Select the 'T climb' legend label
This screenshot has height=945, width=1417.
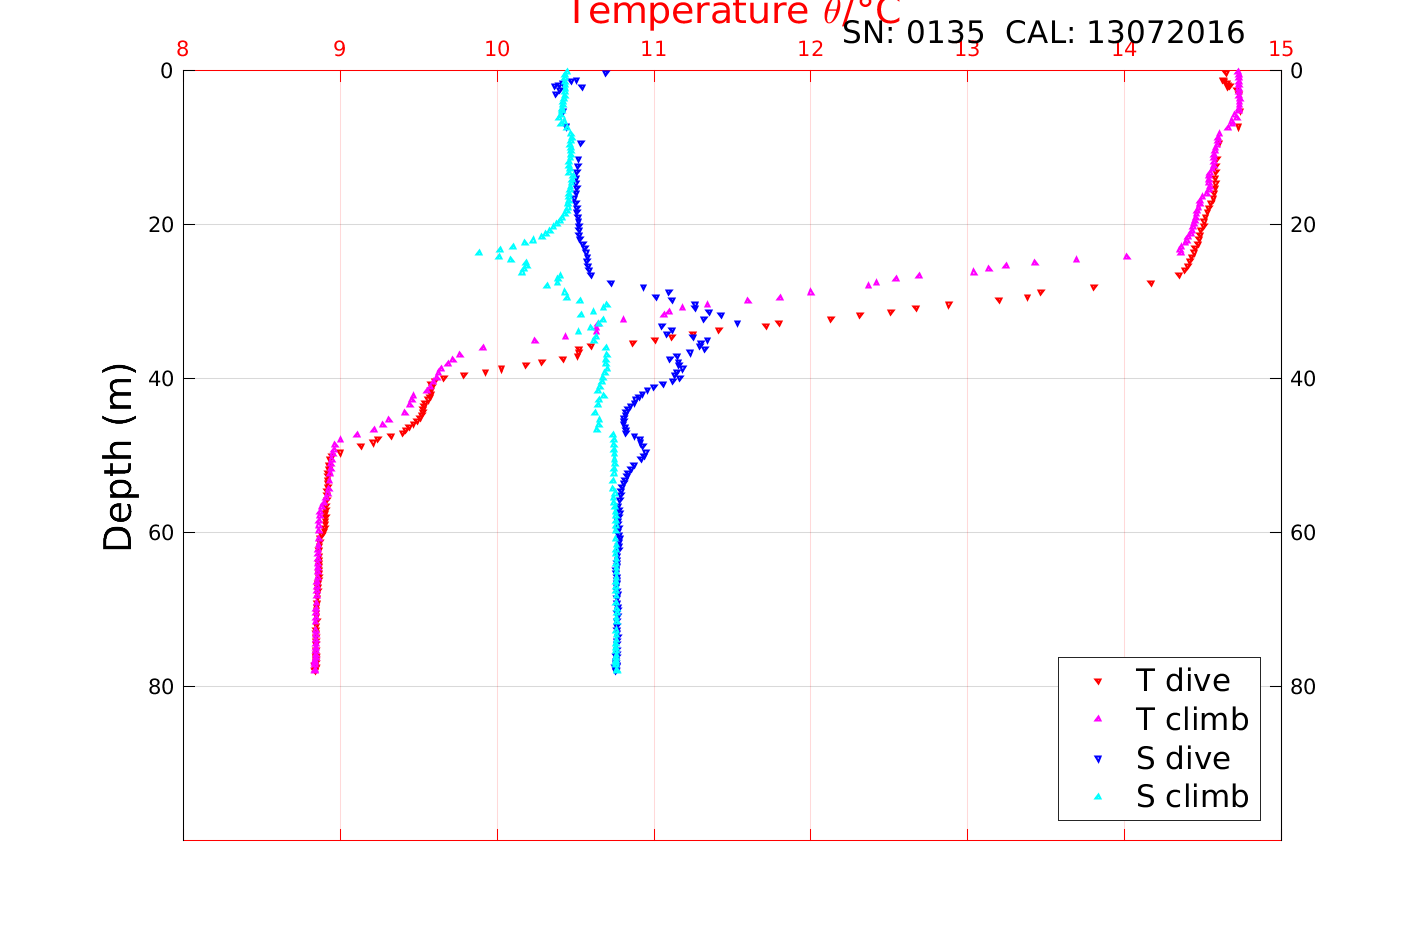coord(1192,719)
